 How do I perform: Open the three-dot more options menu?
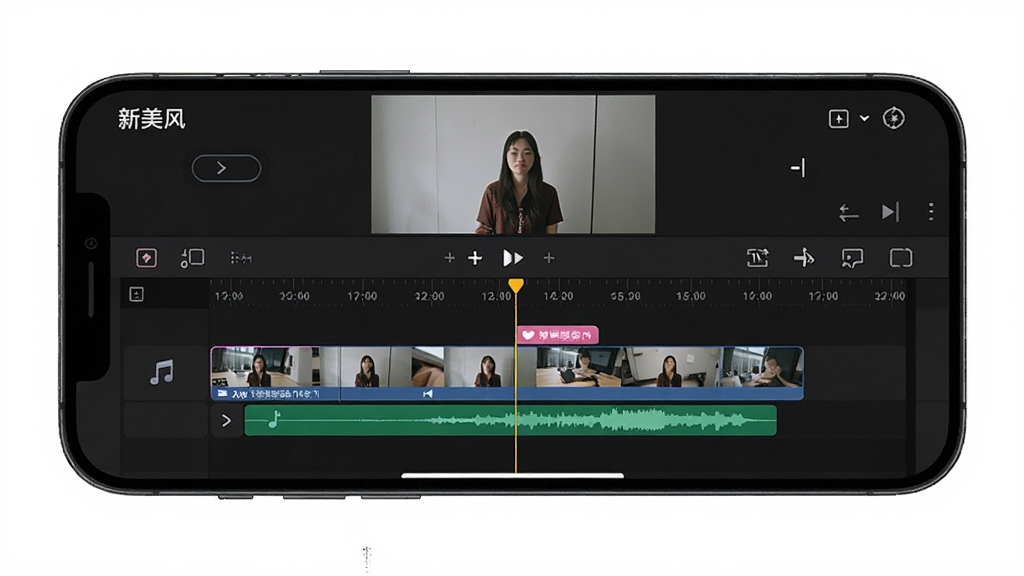[x=931, y=212]
